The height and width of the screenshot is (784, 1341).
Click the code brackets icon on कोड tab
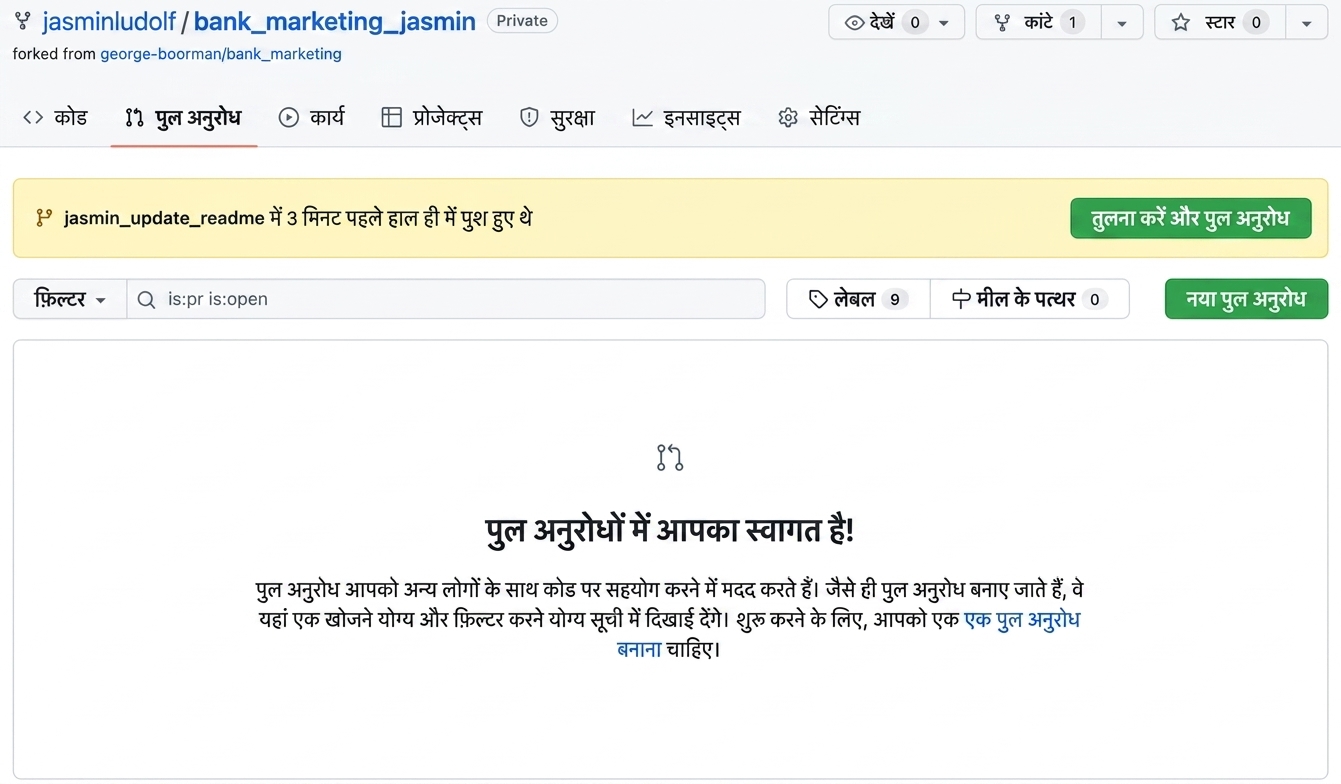pyautogui.click(x=33, y=117)
